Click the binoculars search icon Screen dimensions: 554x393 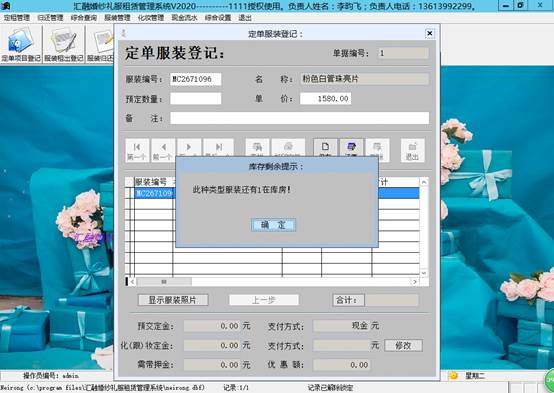pos(257,148)
